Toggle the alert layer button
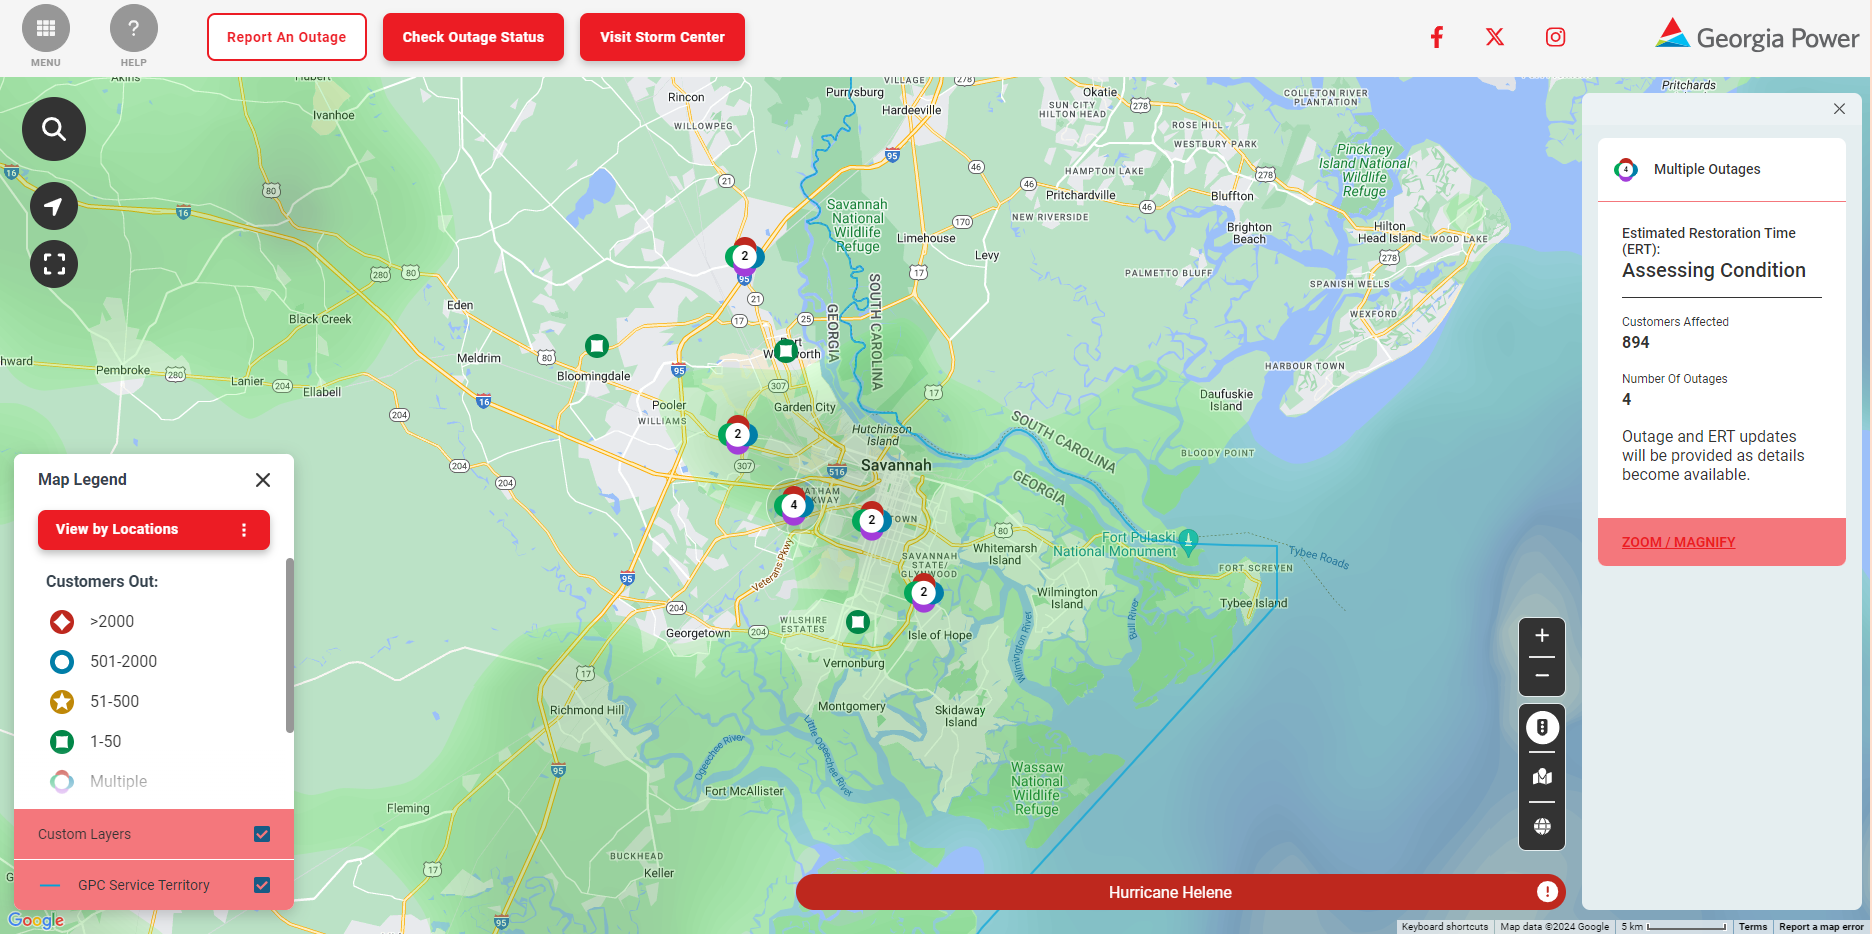1872x934 pixels. [x=1542, y=727]
